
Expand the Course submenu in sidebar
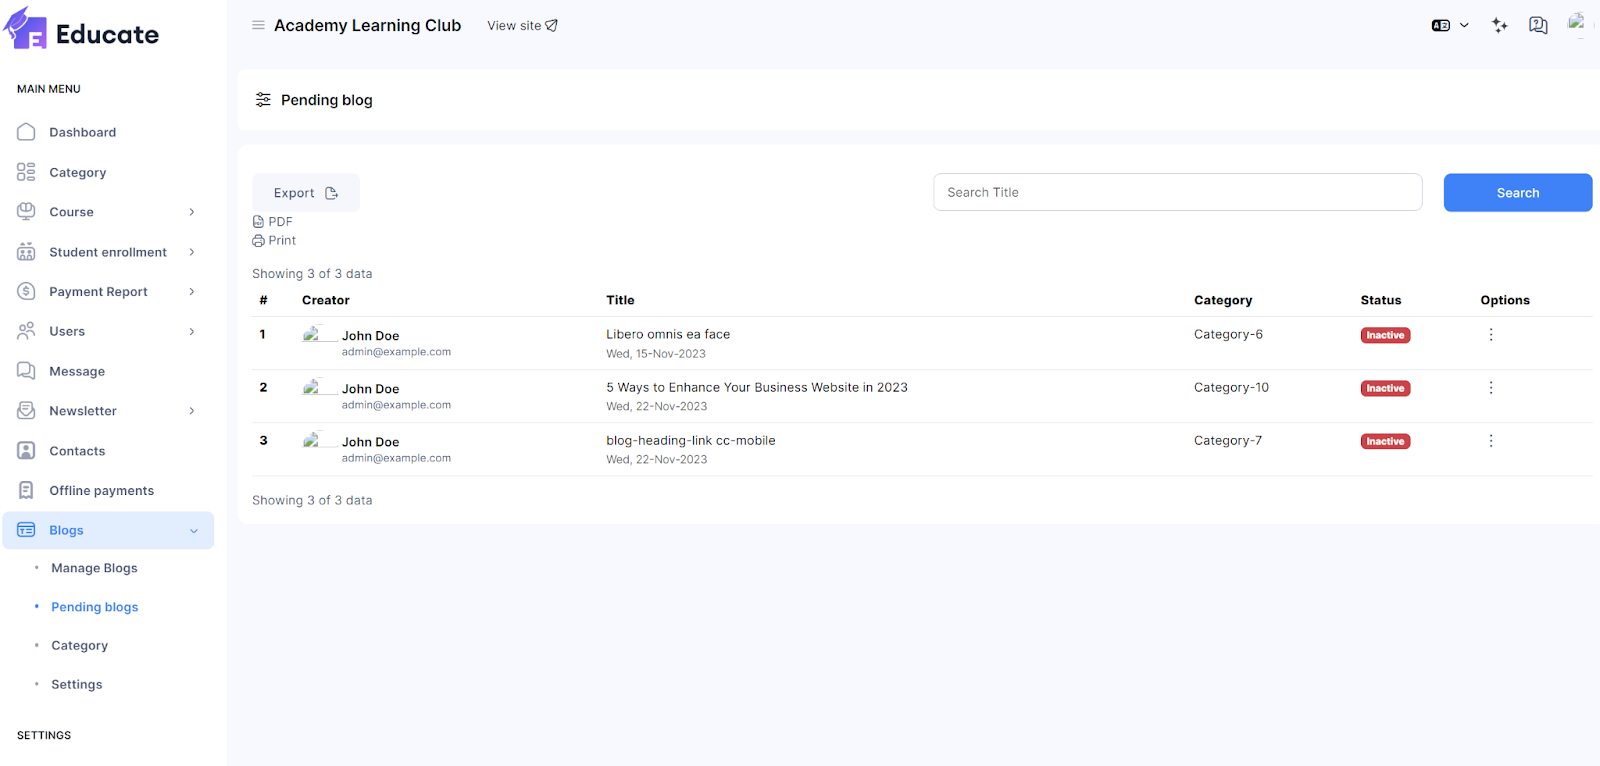[x=191, y=212]
